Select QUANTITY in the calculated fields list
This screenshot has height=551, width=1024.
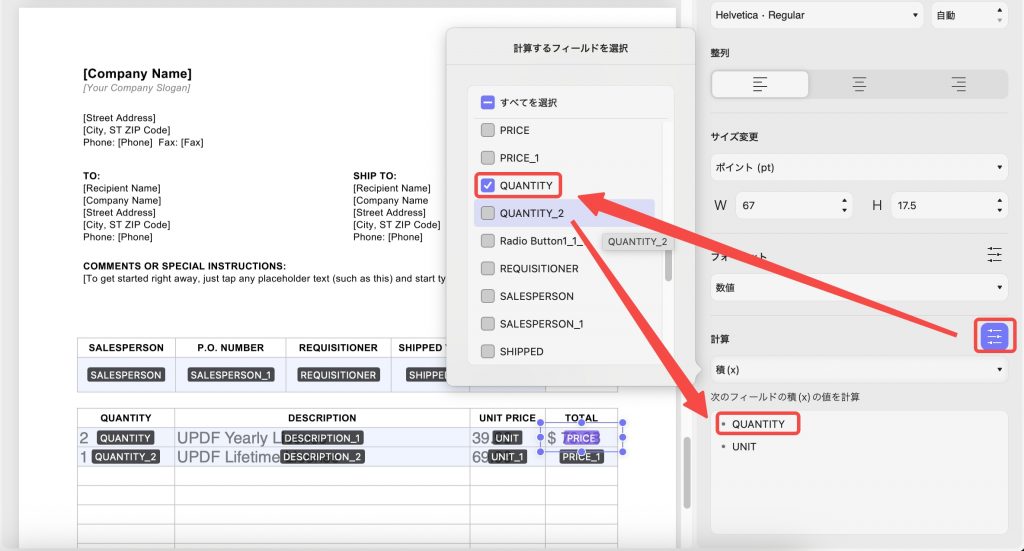click(x=758, y=424)
